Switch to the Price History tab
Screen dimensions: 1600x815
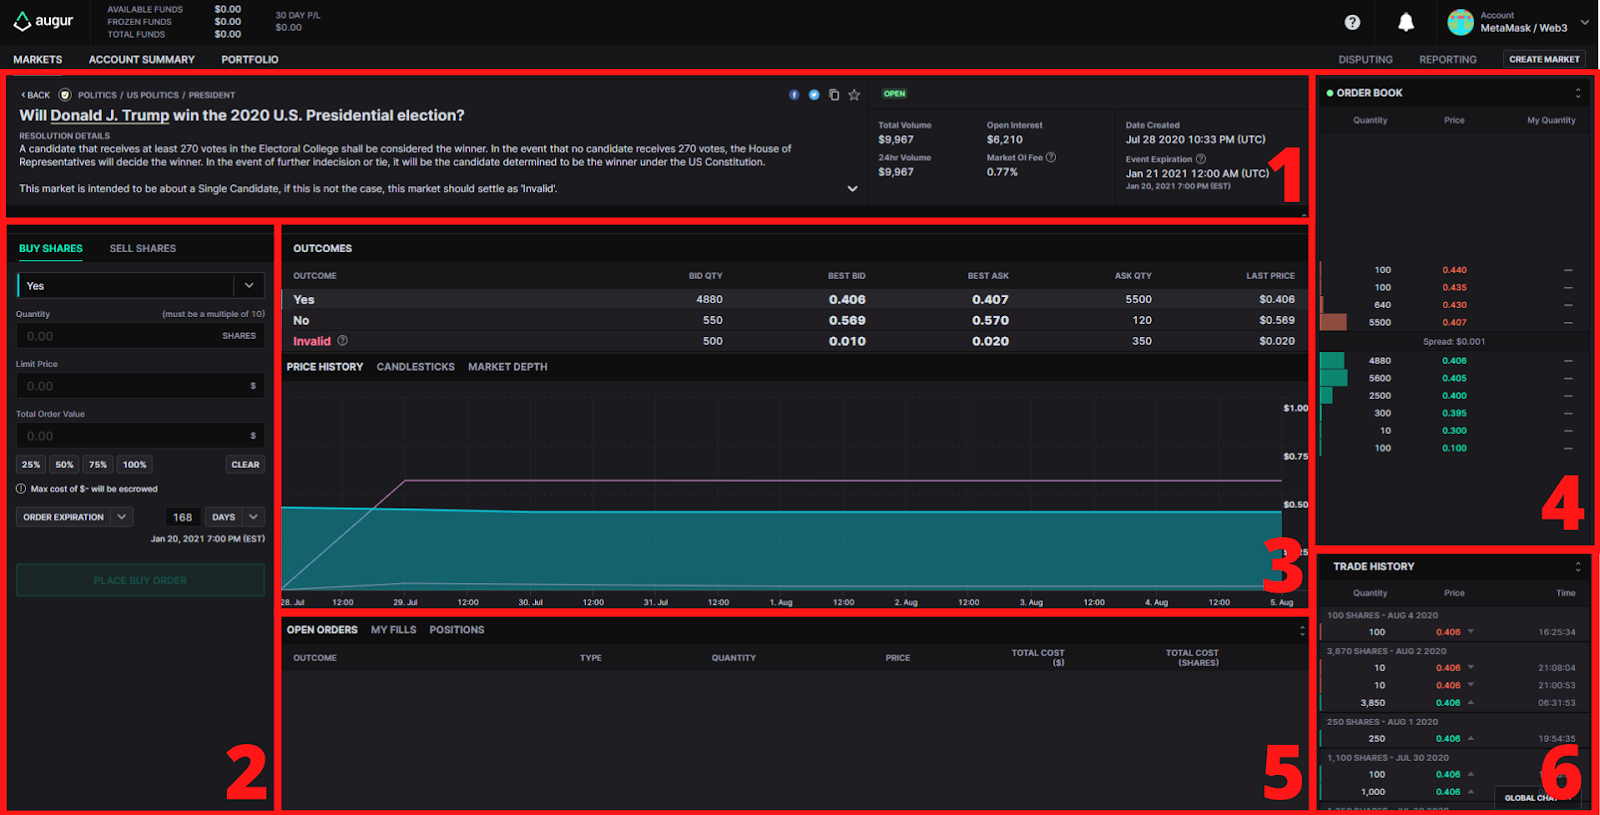pyautogui.click(x=325, y=367)
